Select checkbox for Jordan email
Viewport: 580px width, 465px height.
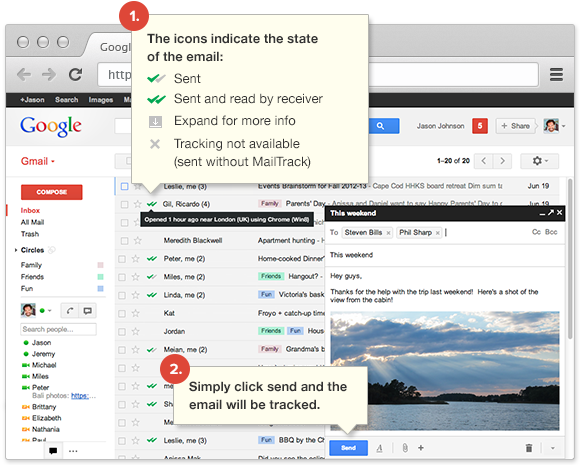coord(122,331)
